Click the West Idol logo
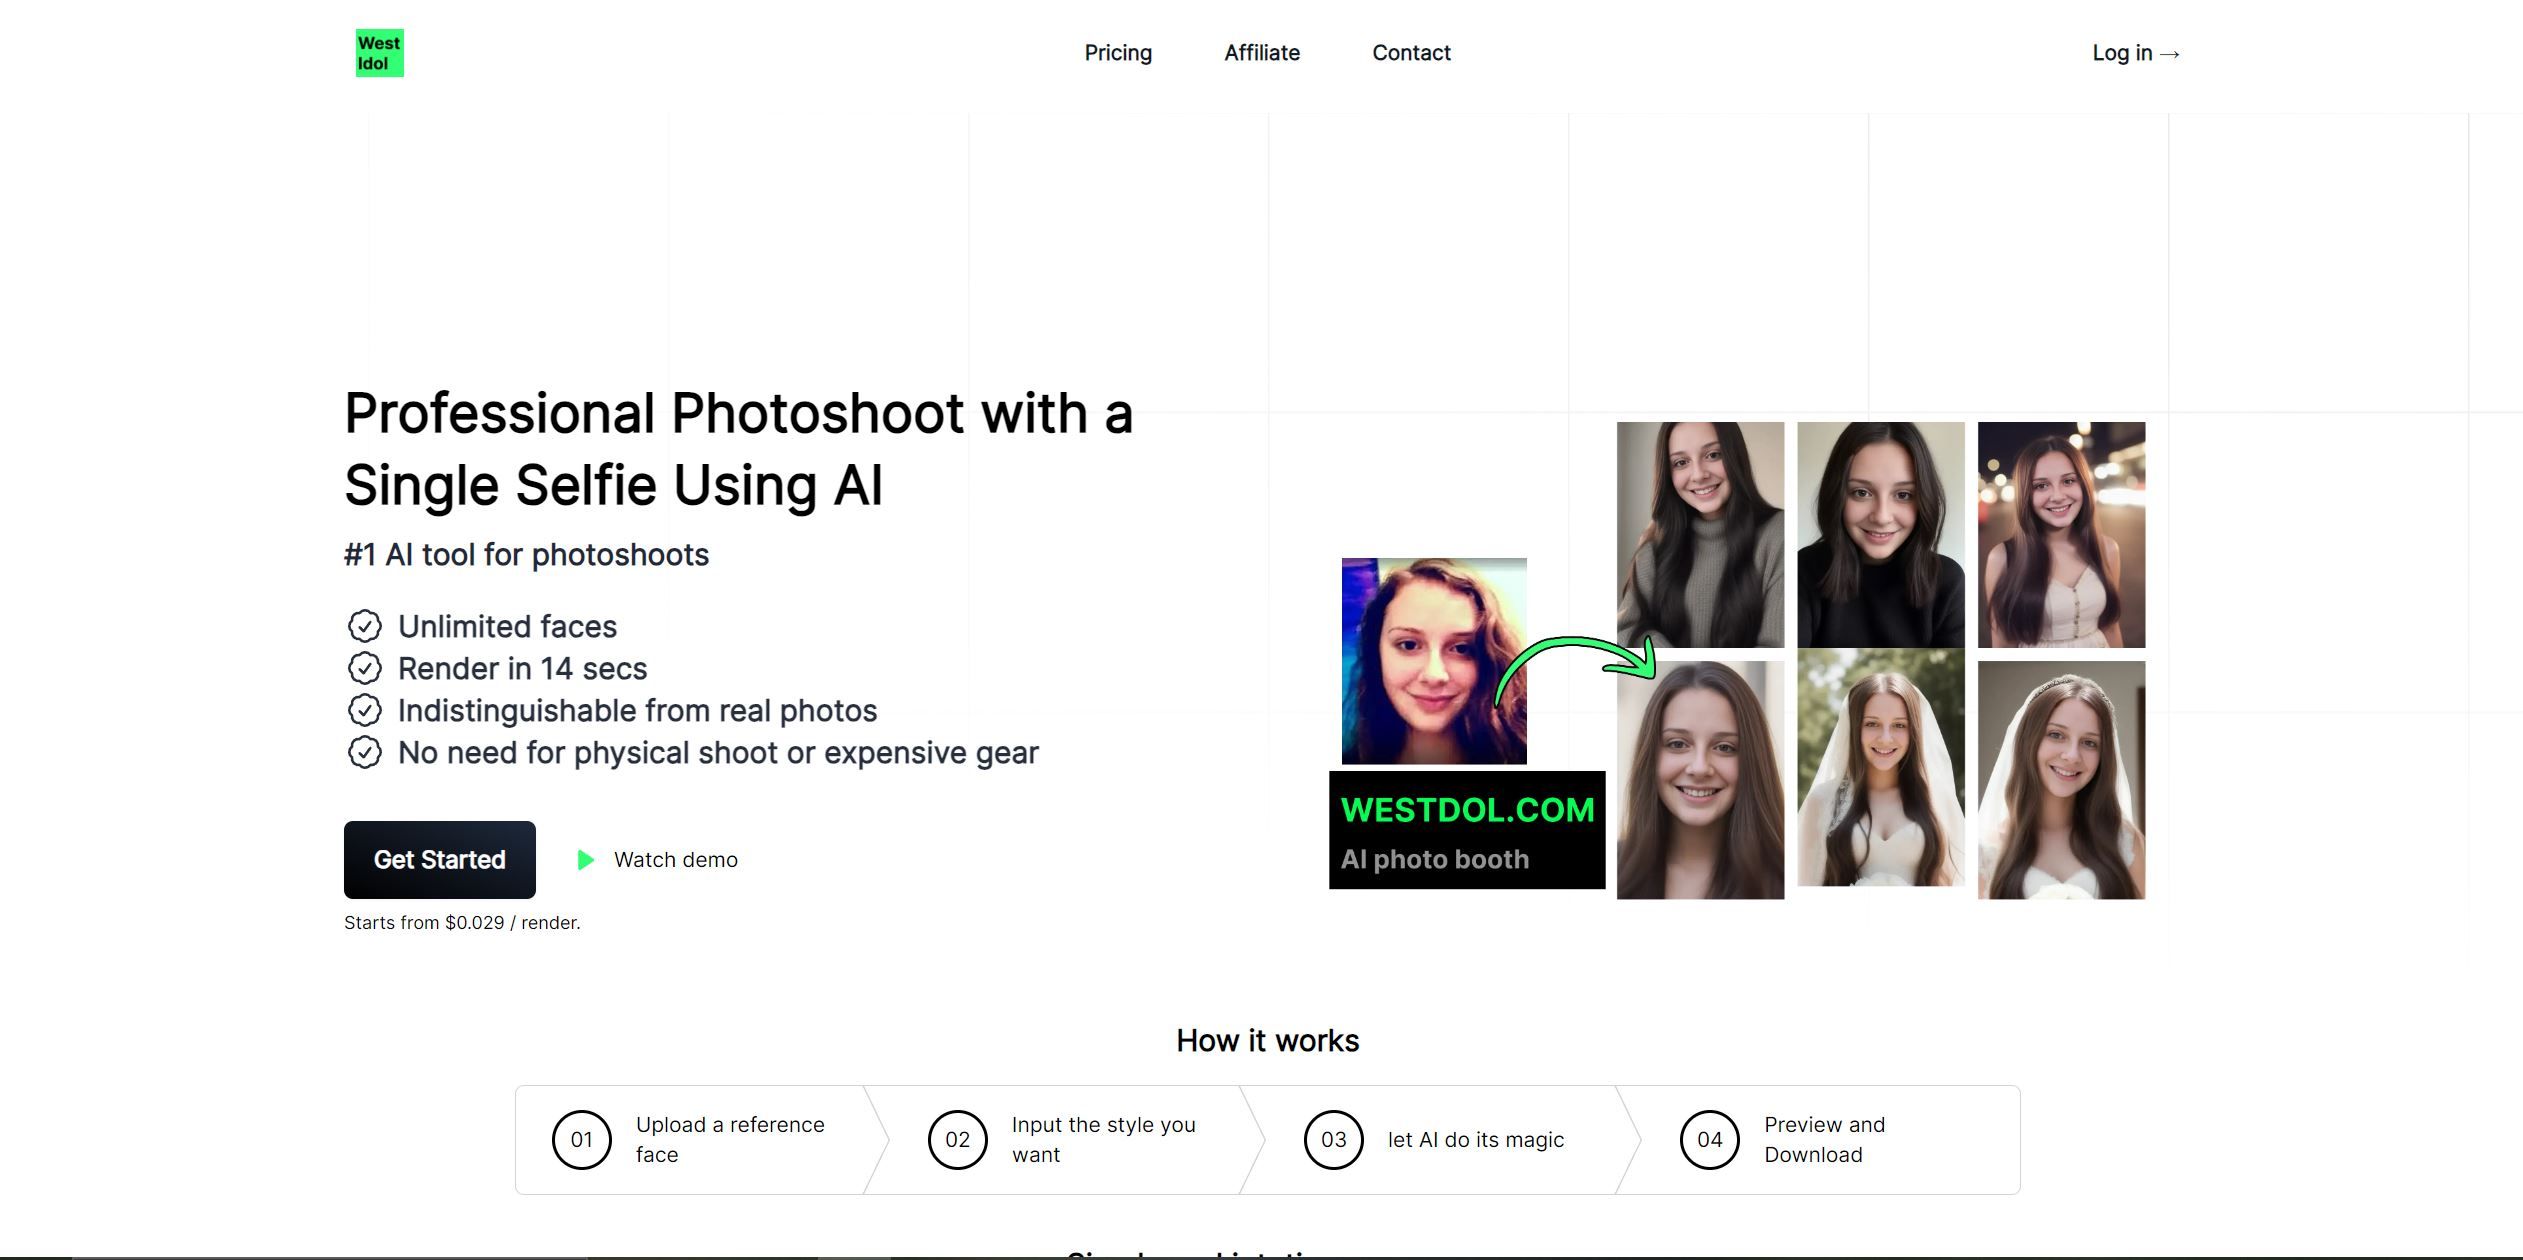Viewport: 2523px width, 1260px height. (379, 52)
